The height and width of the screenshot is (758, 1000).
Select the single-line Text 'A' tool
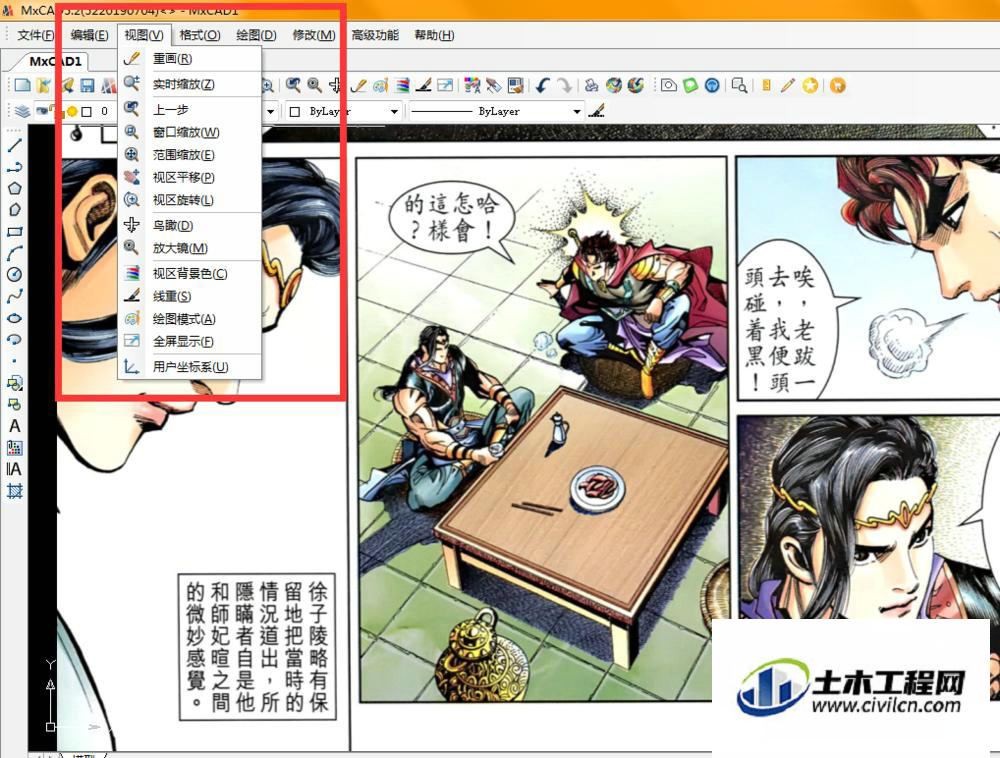(14, 426)
